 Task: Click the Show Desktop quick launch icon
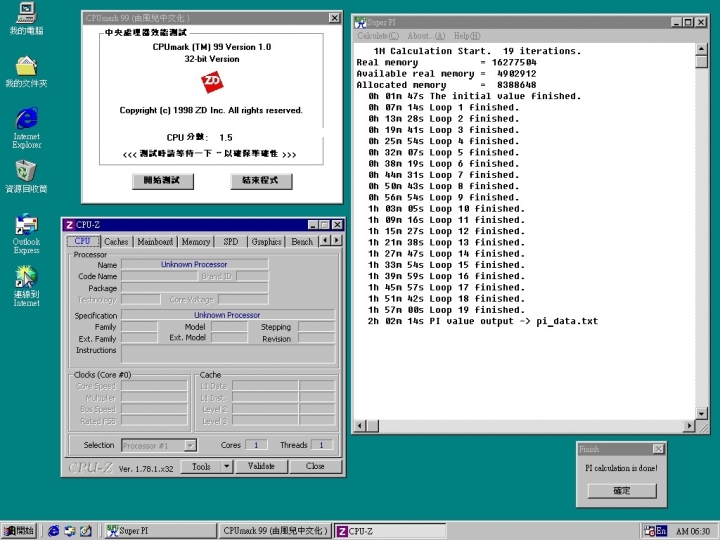tap(86, 530)
